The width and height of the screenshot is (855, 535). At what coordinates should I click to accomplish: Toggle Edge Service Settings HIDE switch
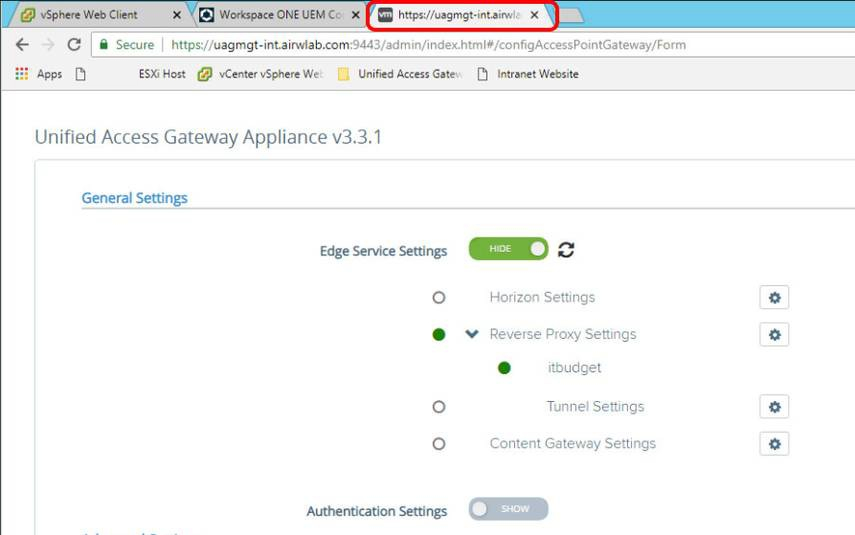pos(508,250)
